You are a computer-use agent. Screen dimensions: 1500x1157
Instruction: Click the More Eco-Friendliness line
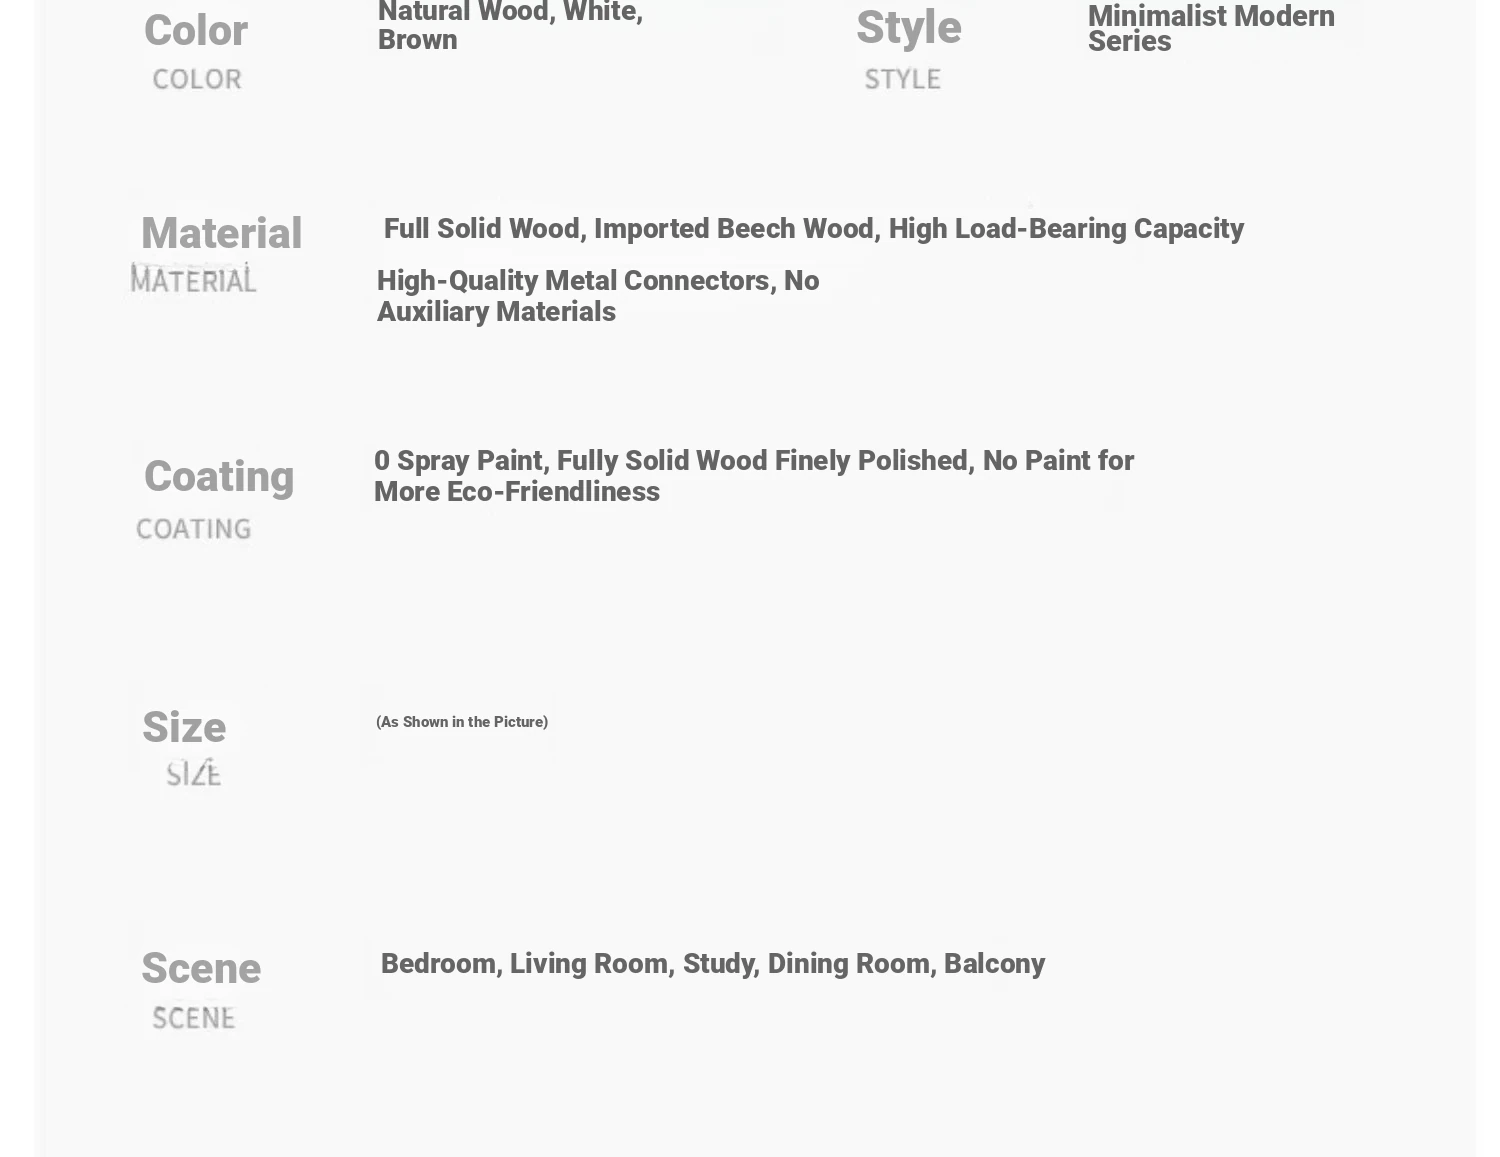(x=517, y=491)
